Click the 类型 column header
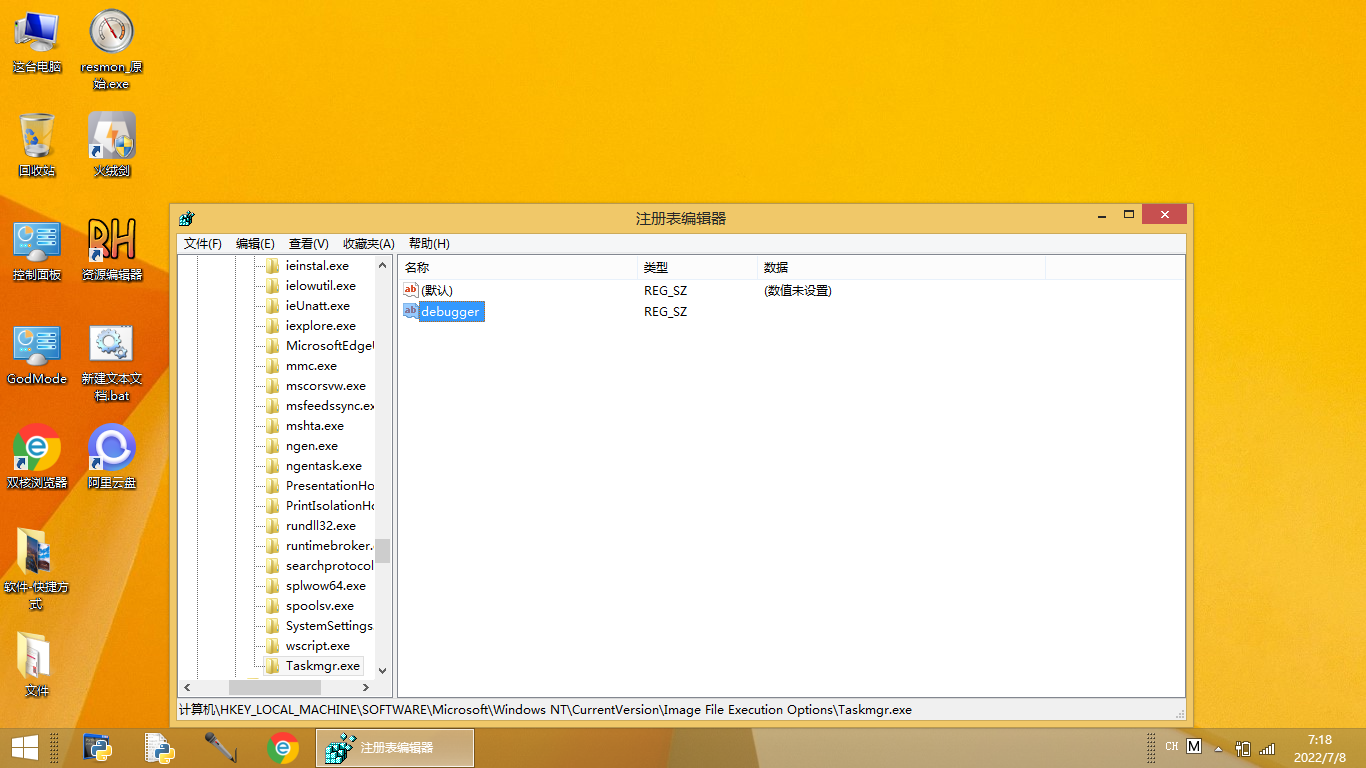This screenshot has width=1366, height=768. pos(697,268)
